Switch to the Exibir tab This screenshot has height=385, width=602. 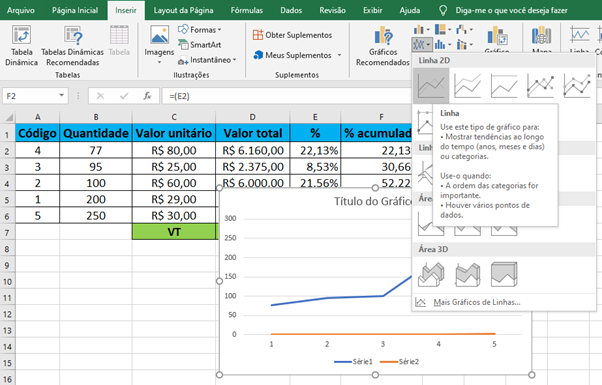(x=373, y=10)
